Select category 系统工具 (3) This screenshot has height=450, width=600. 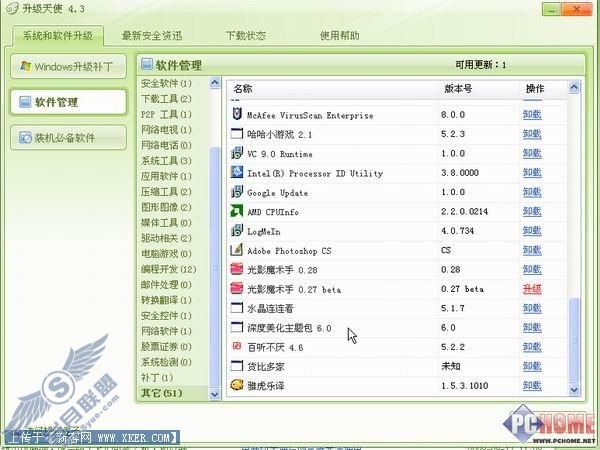coord(166,161)
